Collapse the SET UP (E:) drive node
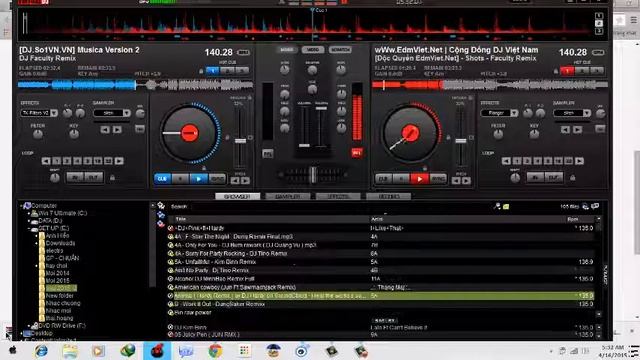The width and height of the screenshot is (640, 360). [29, 229]
